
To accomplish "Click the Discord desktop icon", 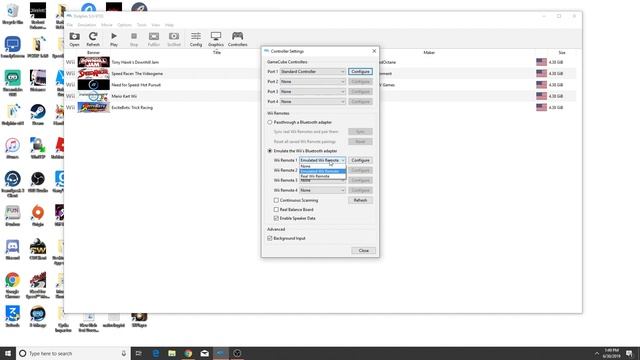I will click(x=12, y=249).
